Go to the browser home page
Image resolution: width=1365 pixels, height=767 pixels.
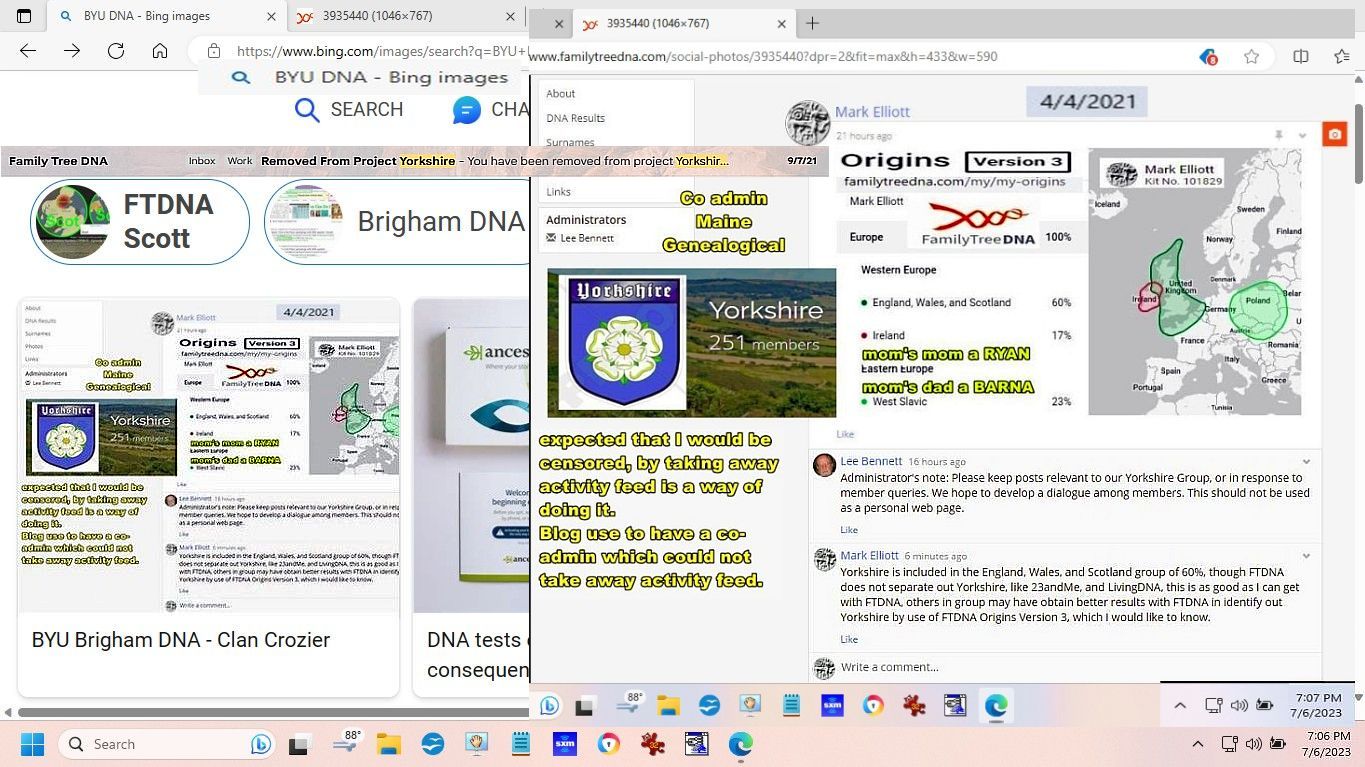pyautogui.click(x=160, y=51)
